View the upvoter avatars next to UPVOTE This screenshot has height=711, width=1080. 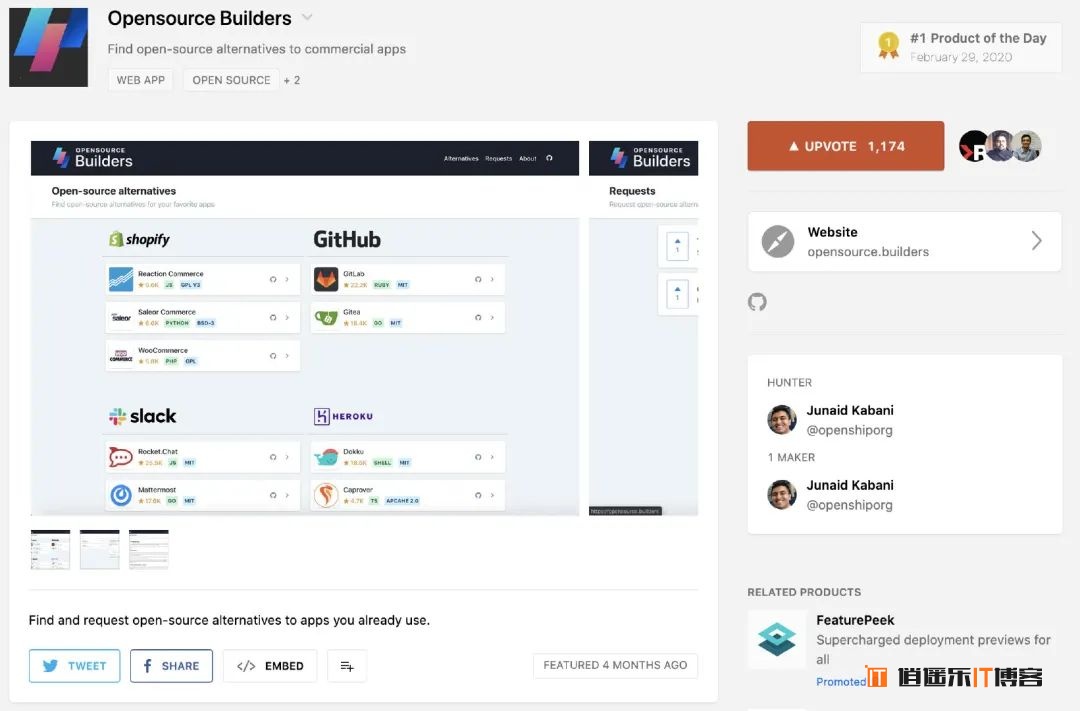1000,145
